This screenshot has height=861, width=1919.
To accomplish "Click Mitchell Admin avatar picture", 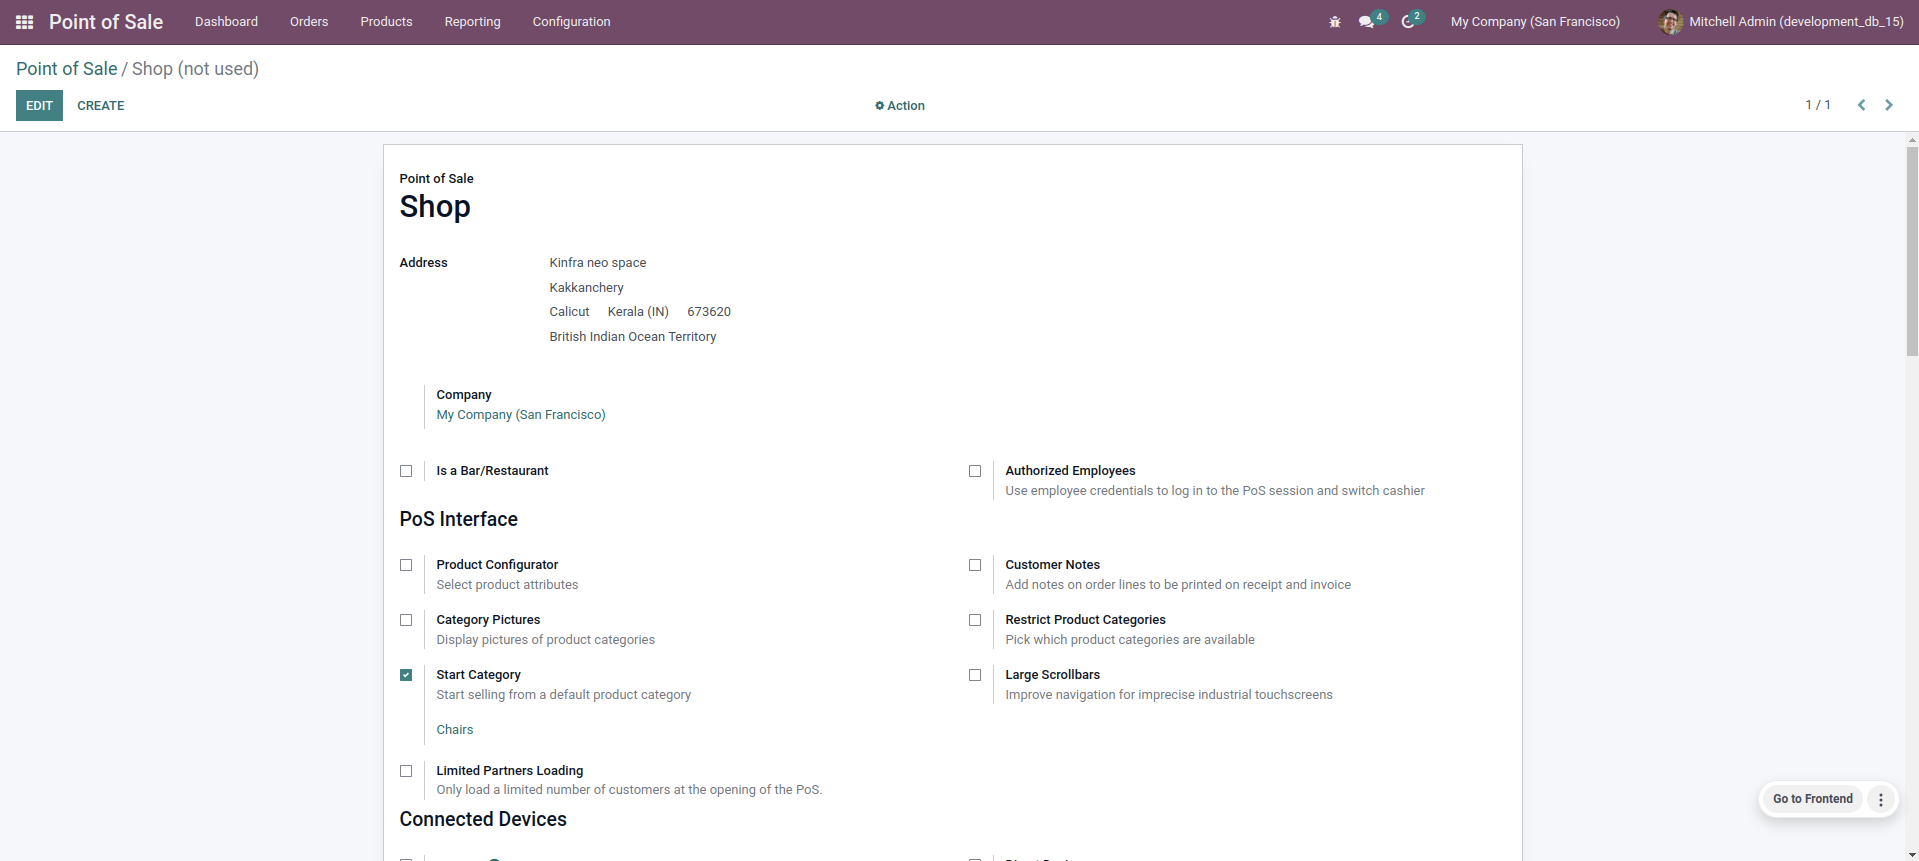I will pos(1670,22).
